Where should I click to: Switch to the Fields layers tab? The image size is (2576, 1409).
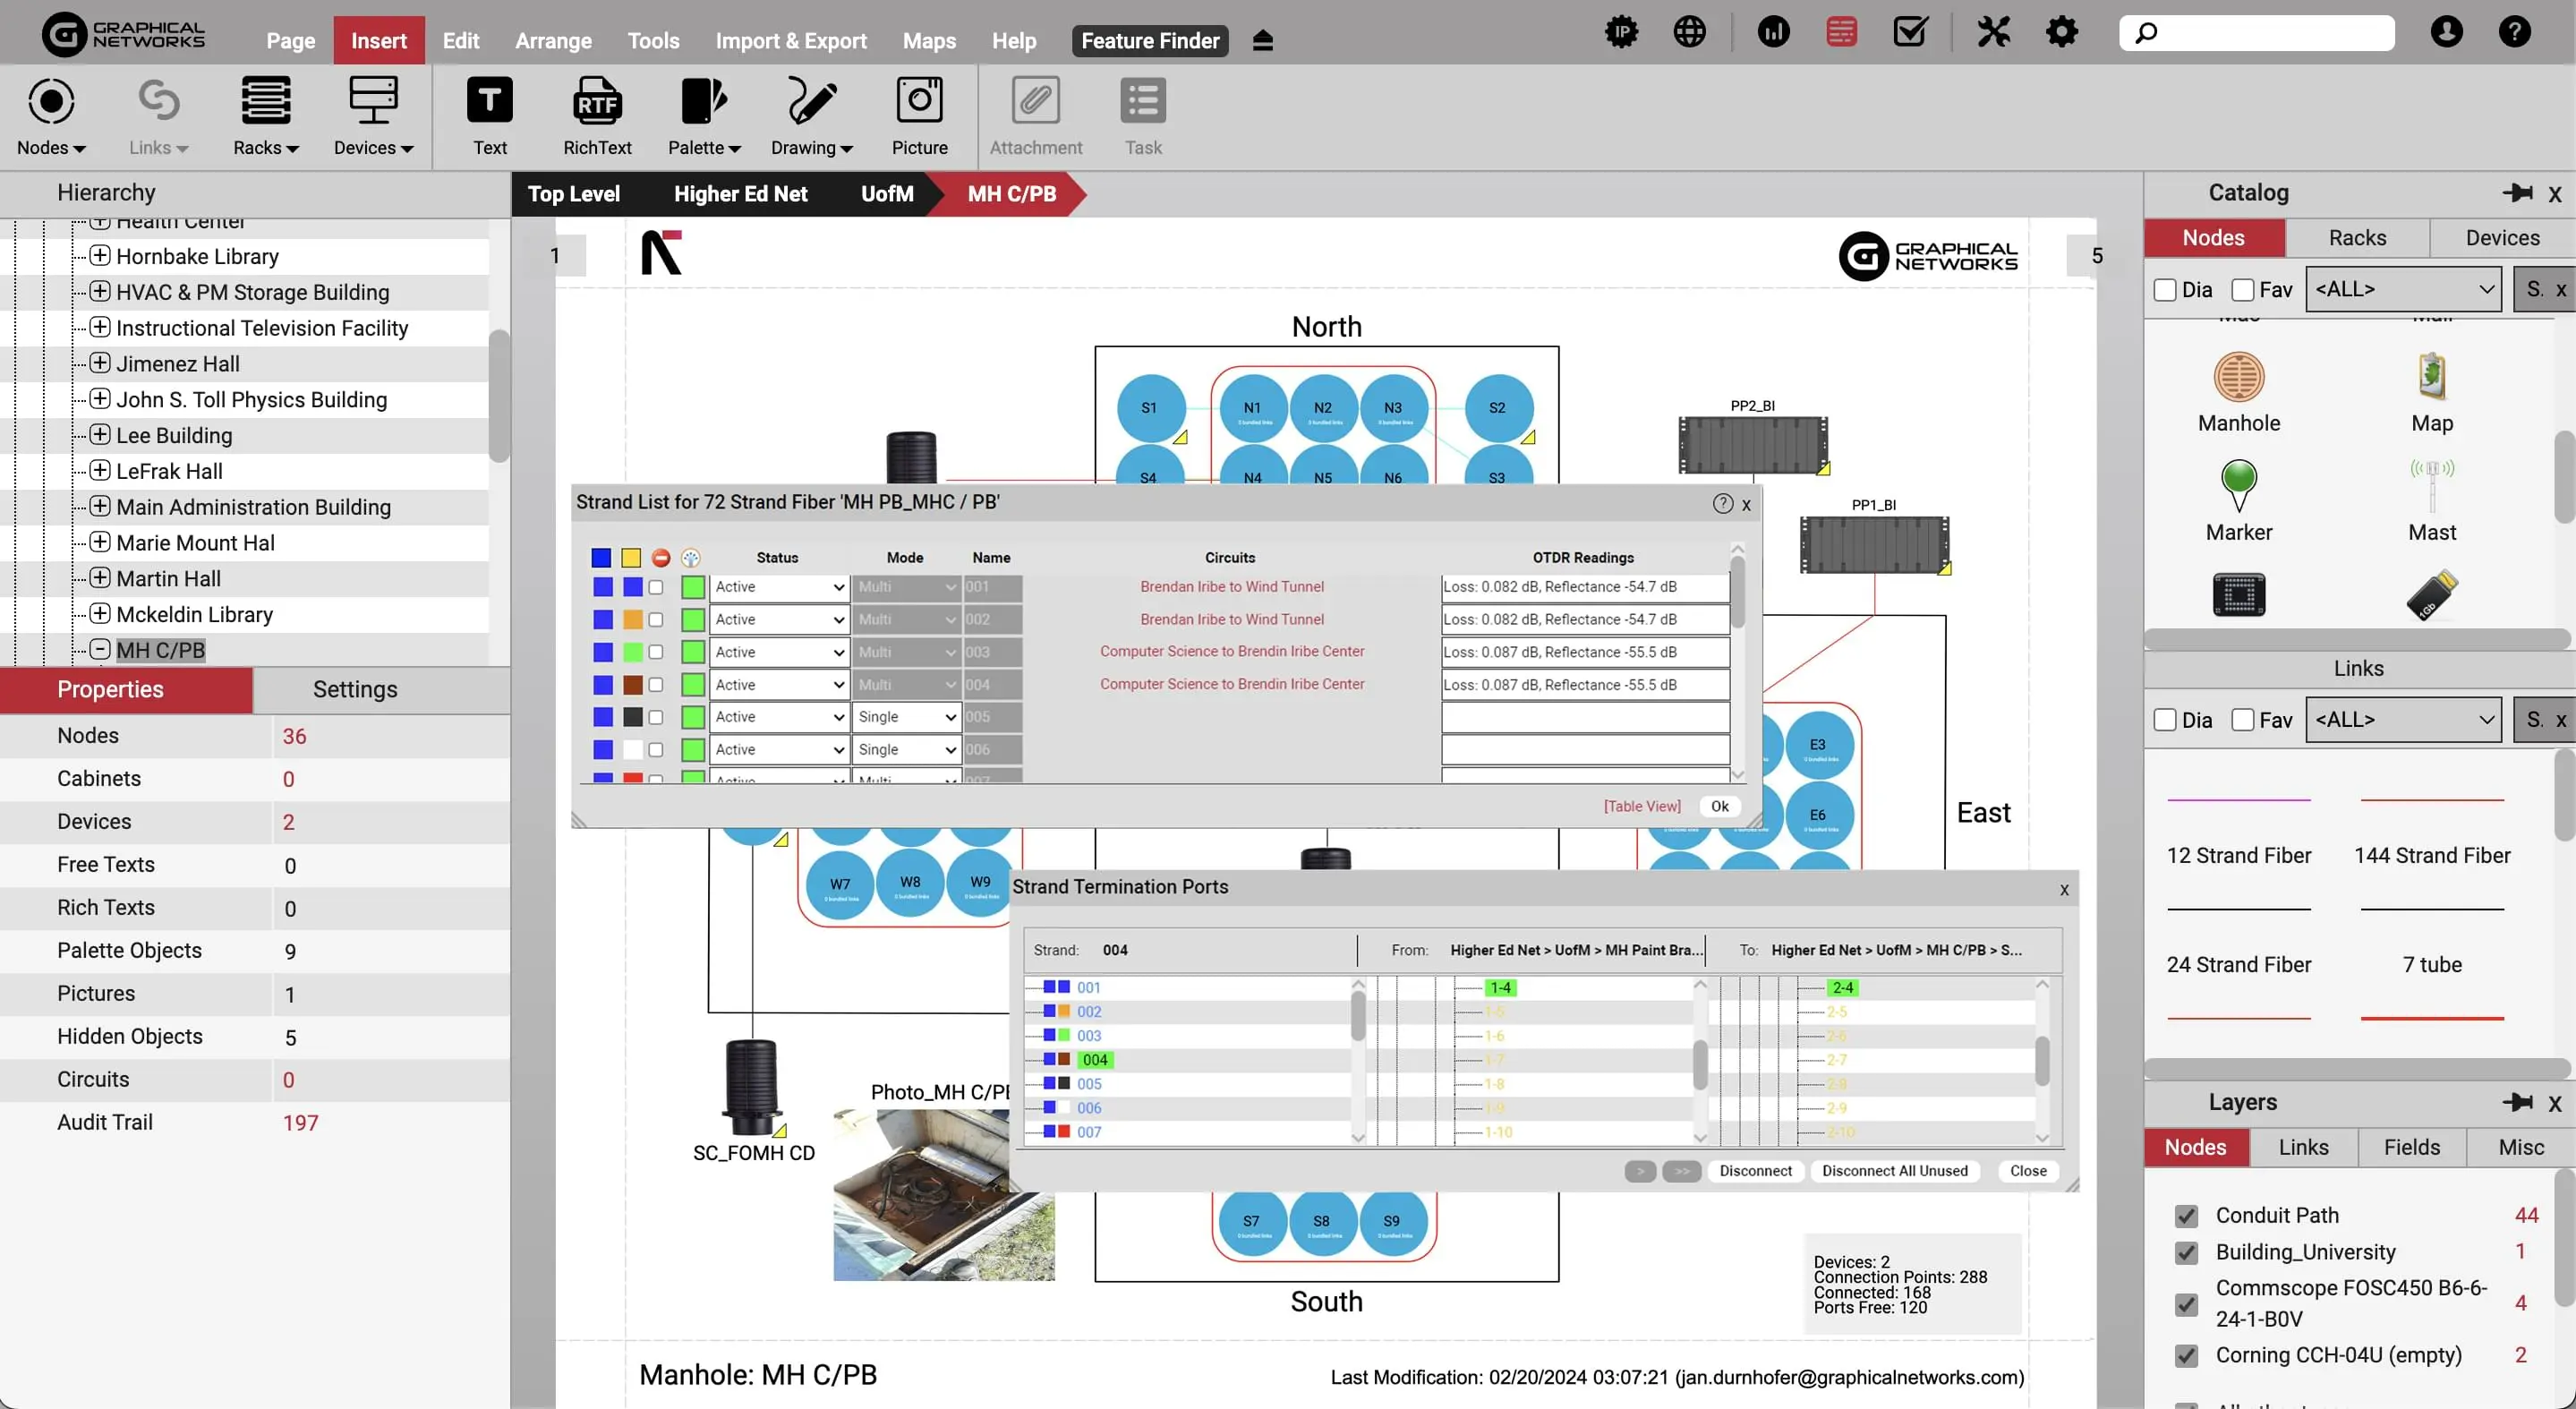[x=2411, y=1147]
